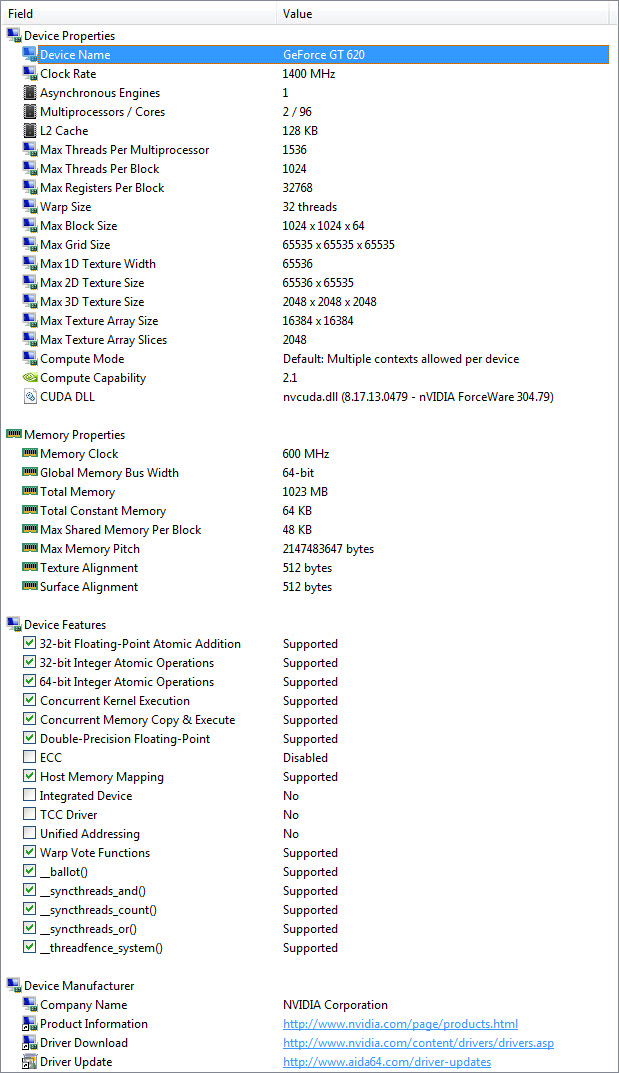The image size is (619, 1073).
Task: Click the memory icon beside Surface Alignment
Action: tap(30, 586)
